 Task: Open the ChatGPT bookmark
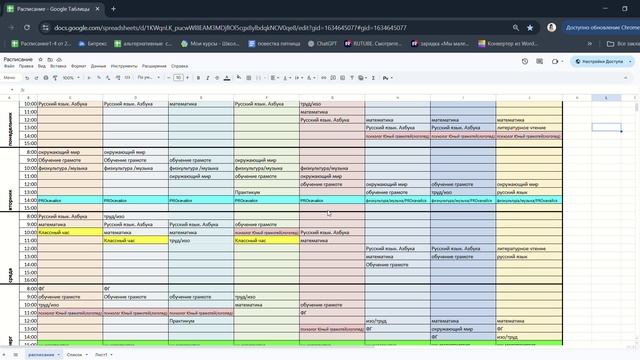coord(322,43)
